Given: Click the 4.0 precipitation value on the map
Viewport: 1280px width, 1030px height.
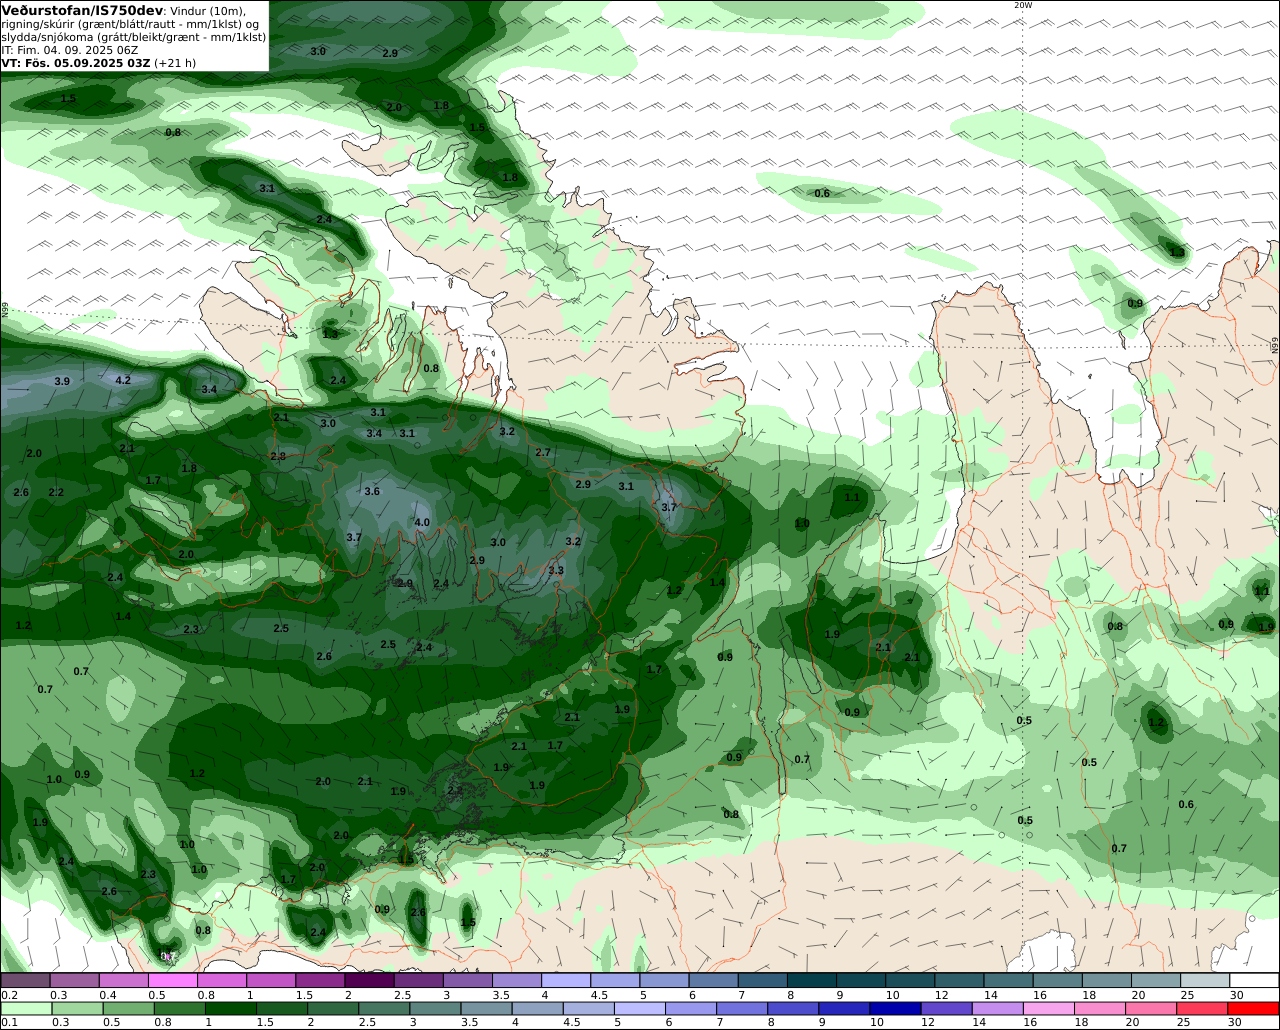Looking at the screenshot, I should pos(422,522).
